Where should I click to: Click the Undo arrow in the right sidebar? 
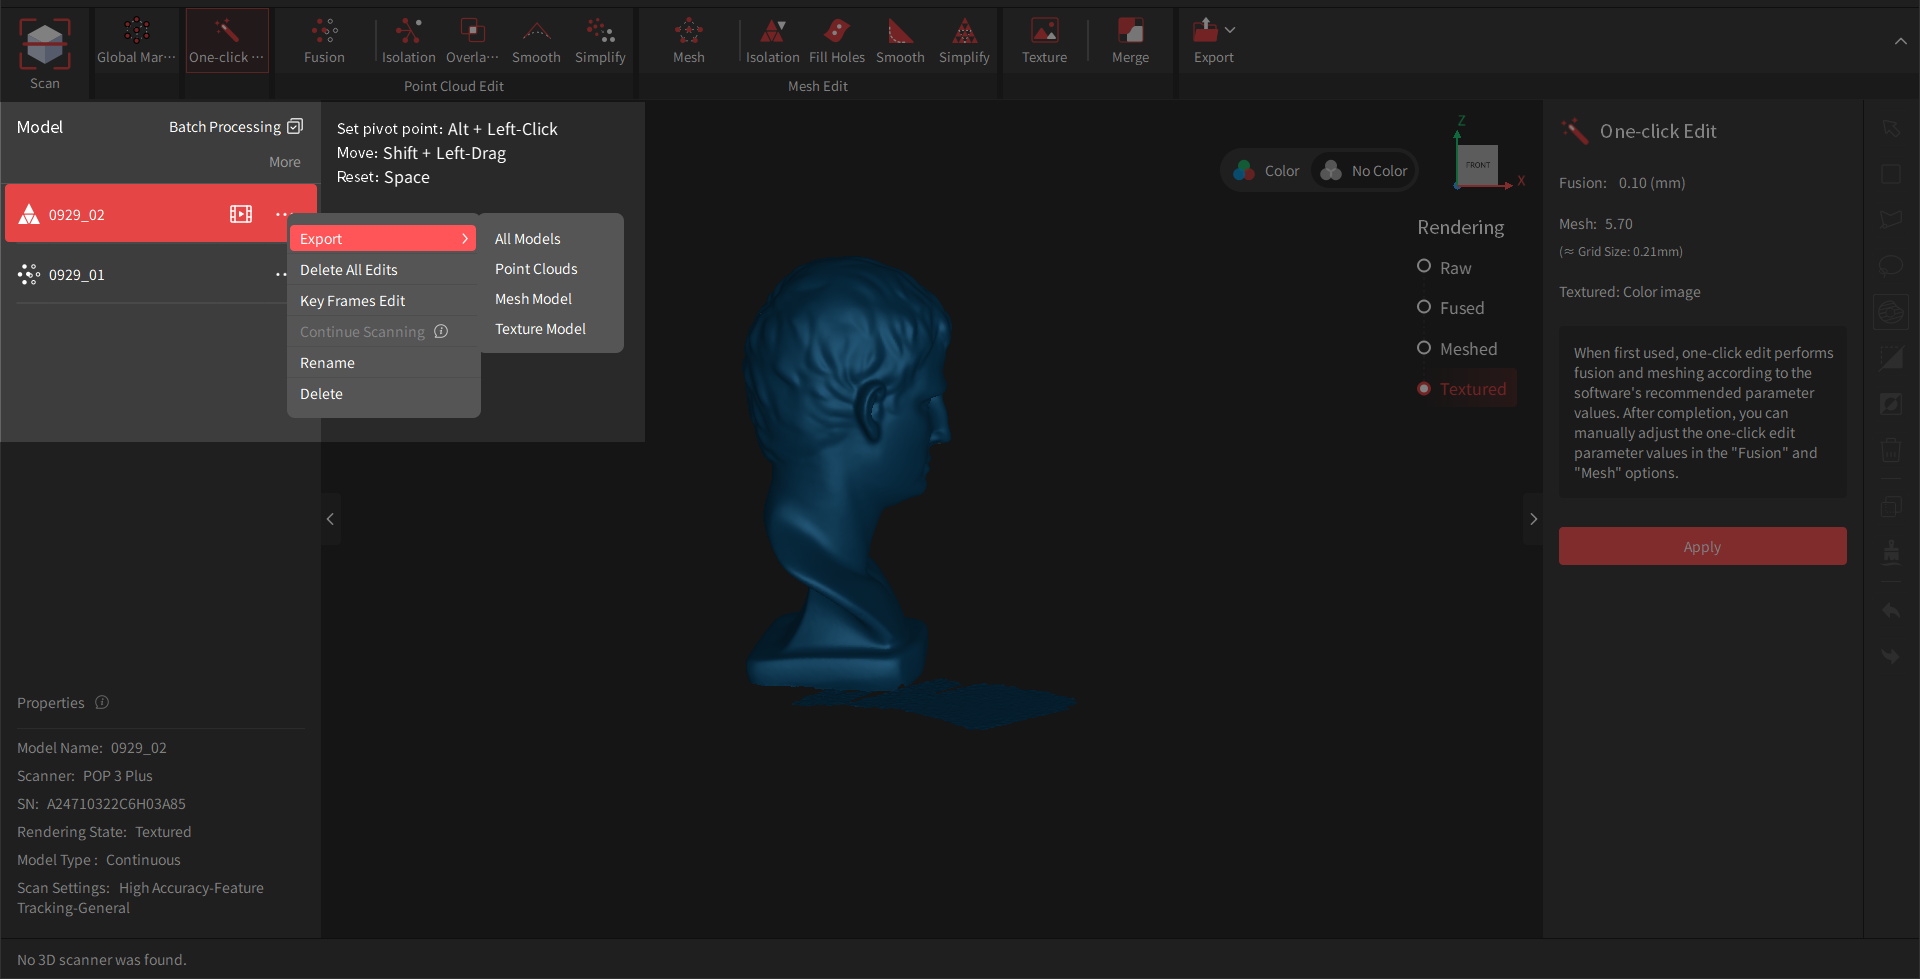tap(1891, 611)
